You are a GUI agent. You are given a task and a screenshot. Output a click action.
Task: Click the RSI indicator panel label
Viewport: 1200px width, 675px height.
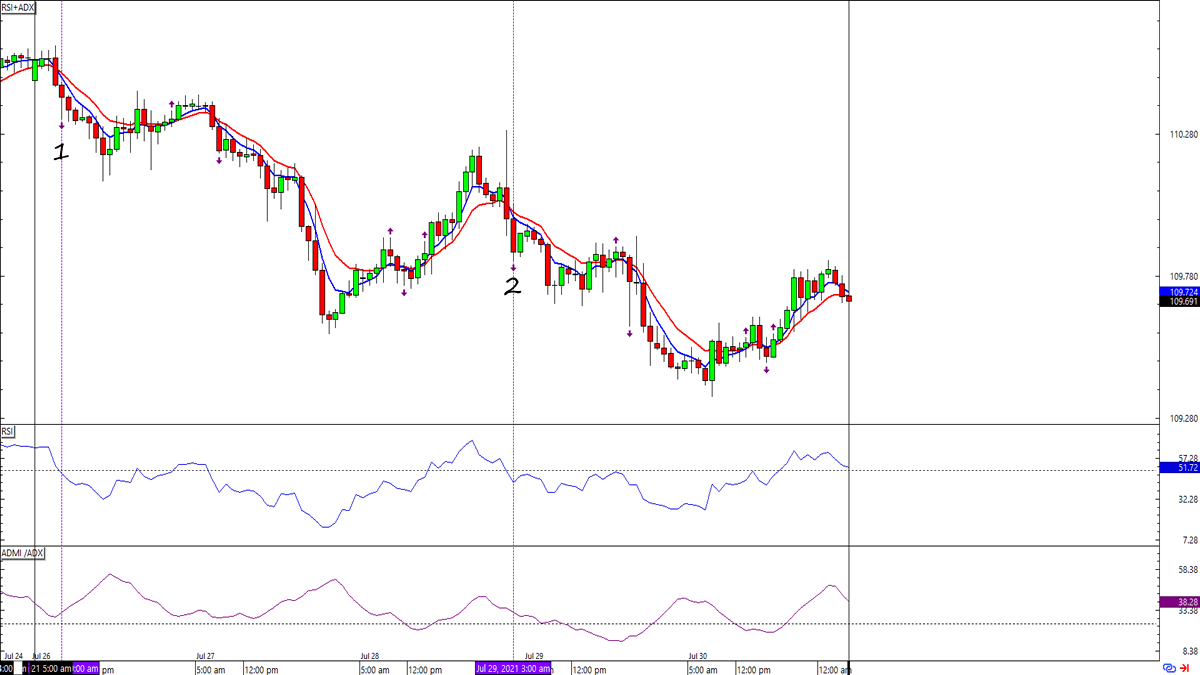click(x=10, y=431)
